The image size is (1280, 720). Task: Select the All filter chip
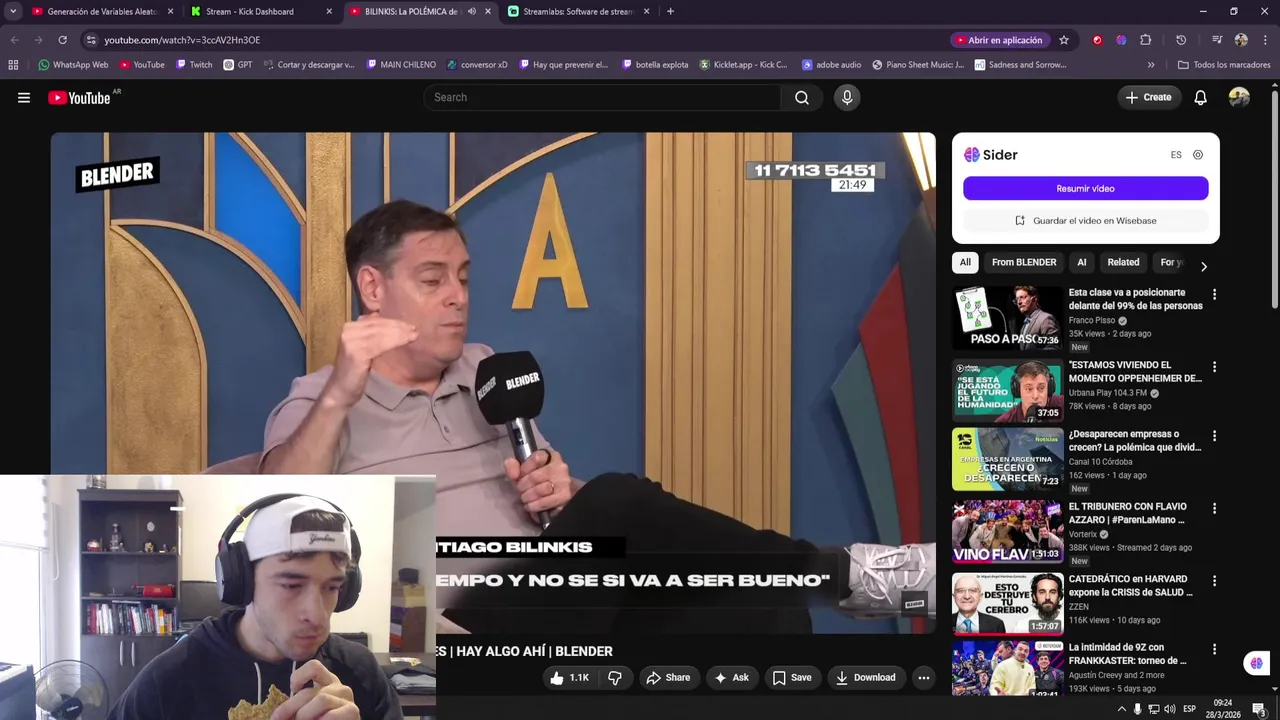(965, 262)
